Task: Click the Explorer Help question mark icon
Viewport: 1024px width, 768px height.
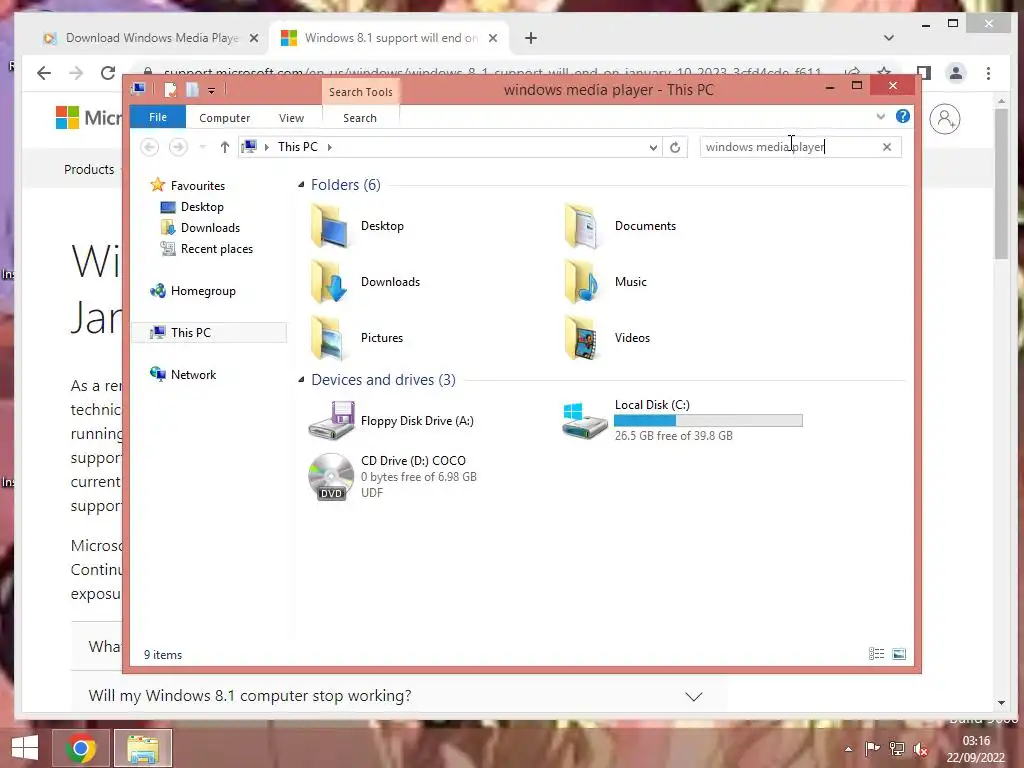Action: click(x=903, y=116)
